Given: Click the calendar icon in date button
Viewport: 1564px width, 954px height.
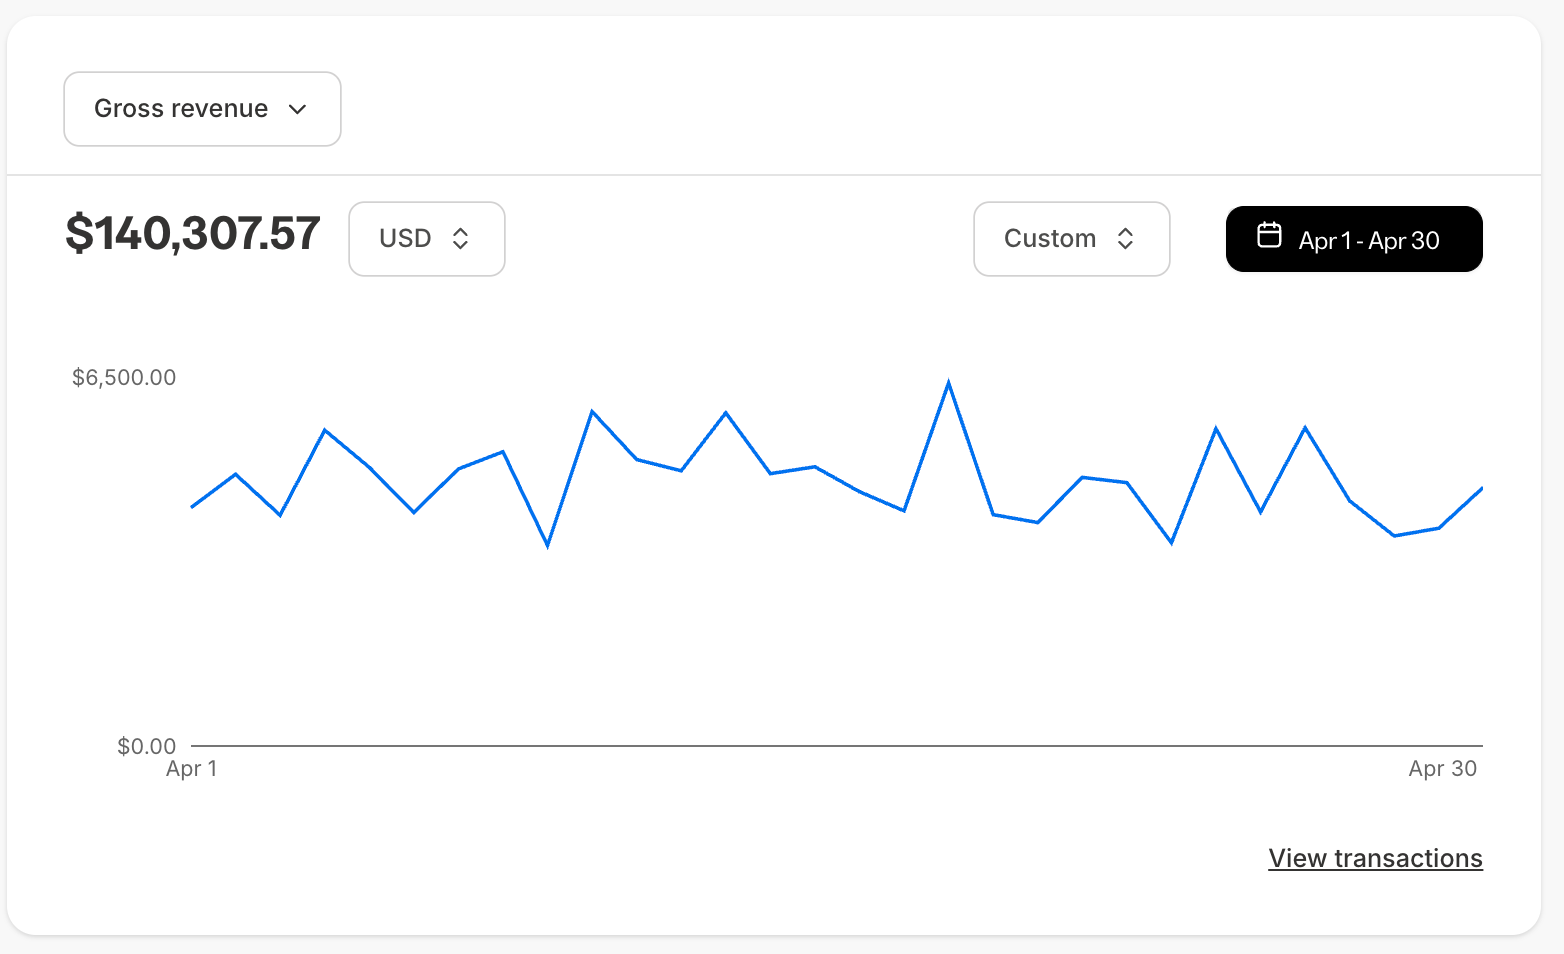Looking at the screenshot, I should pyautogui.click(x=1269, y=235).
